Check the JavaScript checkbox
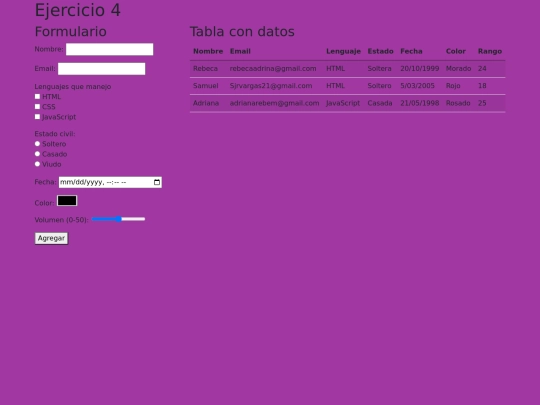540x405 pixels. tap(37, 116)
